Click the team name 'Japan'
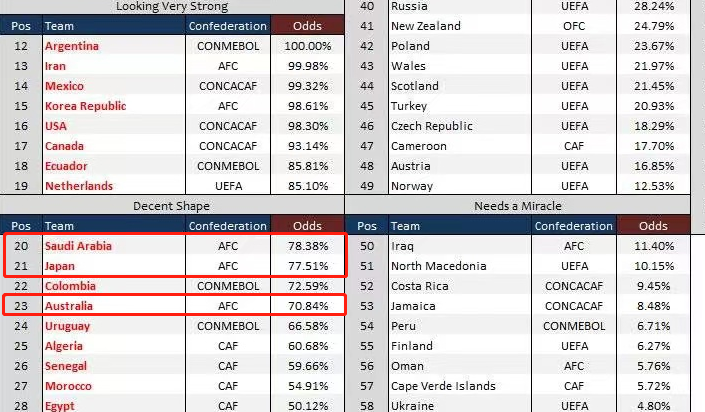This screenshot has width=705, height=412. click(60, 266)
